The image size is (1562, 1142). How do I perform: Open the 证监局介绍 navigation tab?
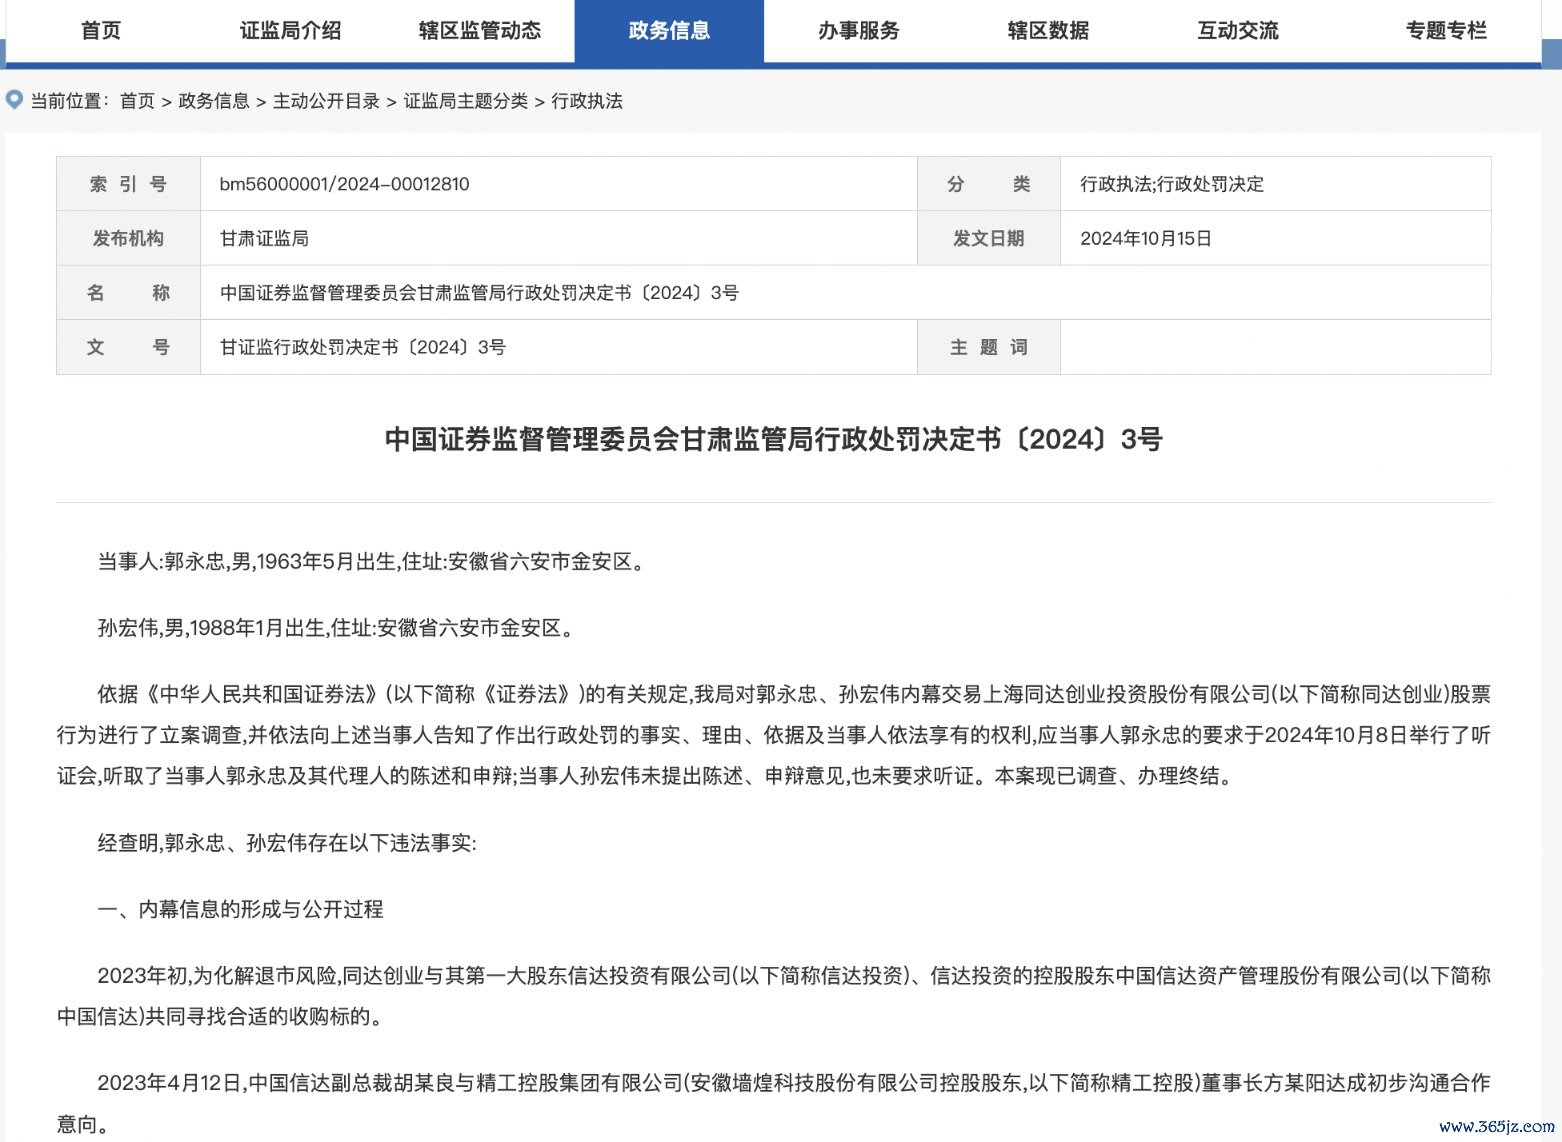(290, 31)
